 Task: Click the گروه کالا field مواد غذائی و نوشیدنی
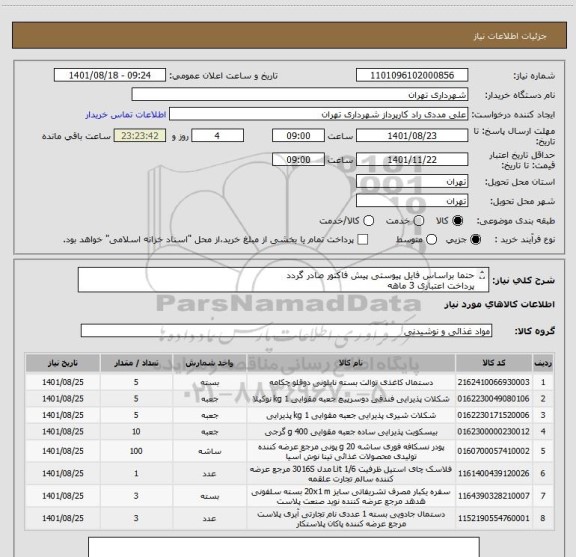click(286, 331)
